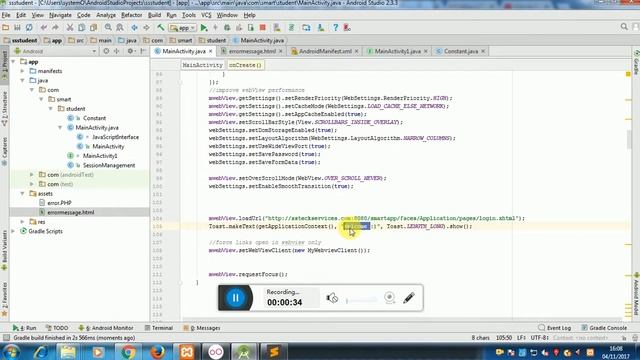This screenshot has width=640, height=360.
Task: Open the Terminal tool window
Action: pos(159,328)
